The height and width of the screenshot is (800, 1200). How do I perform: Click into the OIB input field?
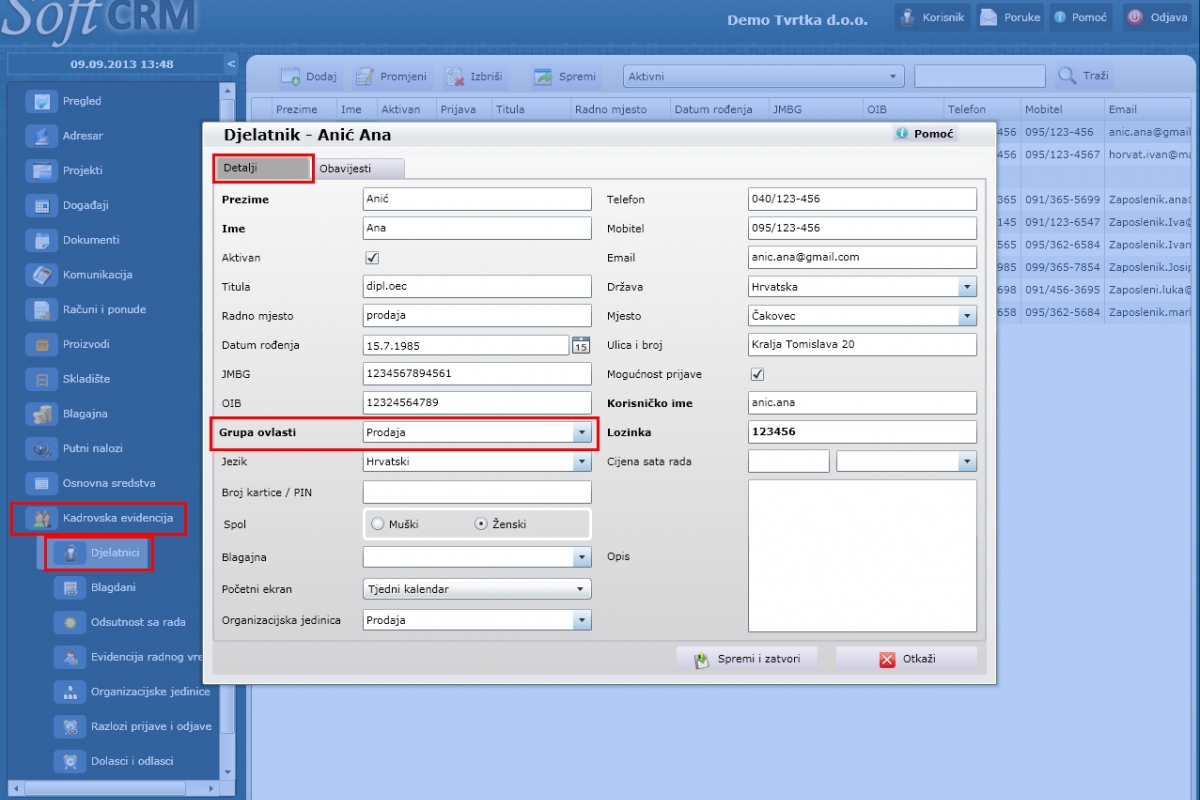[477, 403]
